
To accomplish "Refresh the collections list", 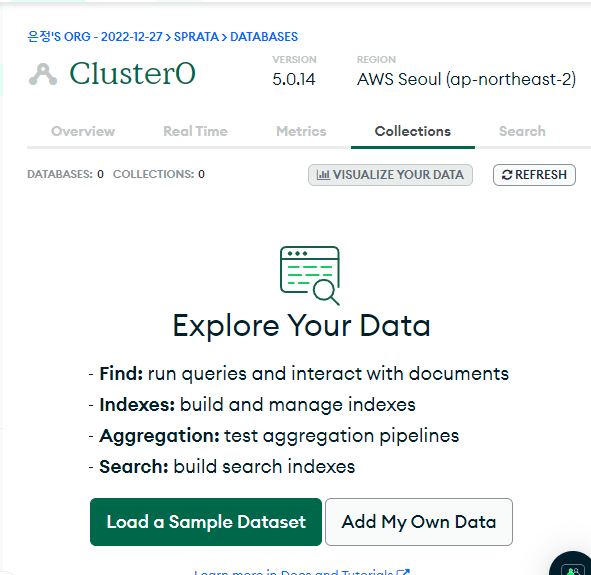I will click(534, 175).
